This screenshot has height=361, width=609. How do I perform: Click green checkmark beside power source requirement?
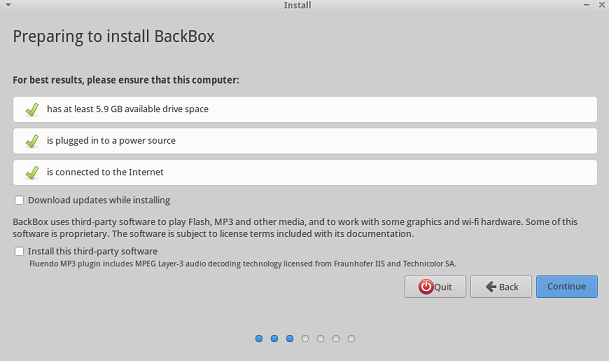pos(32,141)
